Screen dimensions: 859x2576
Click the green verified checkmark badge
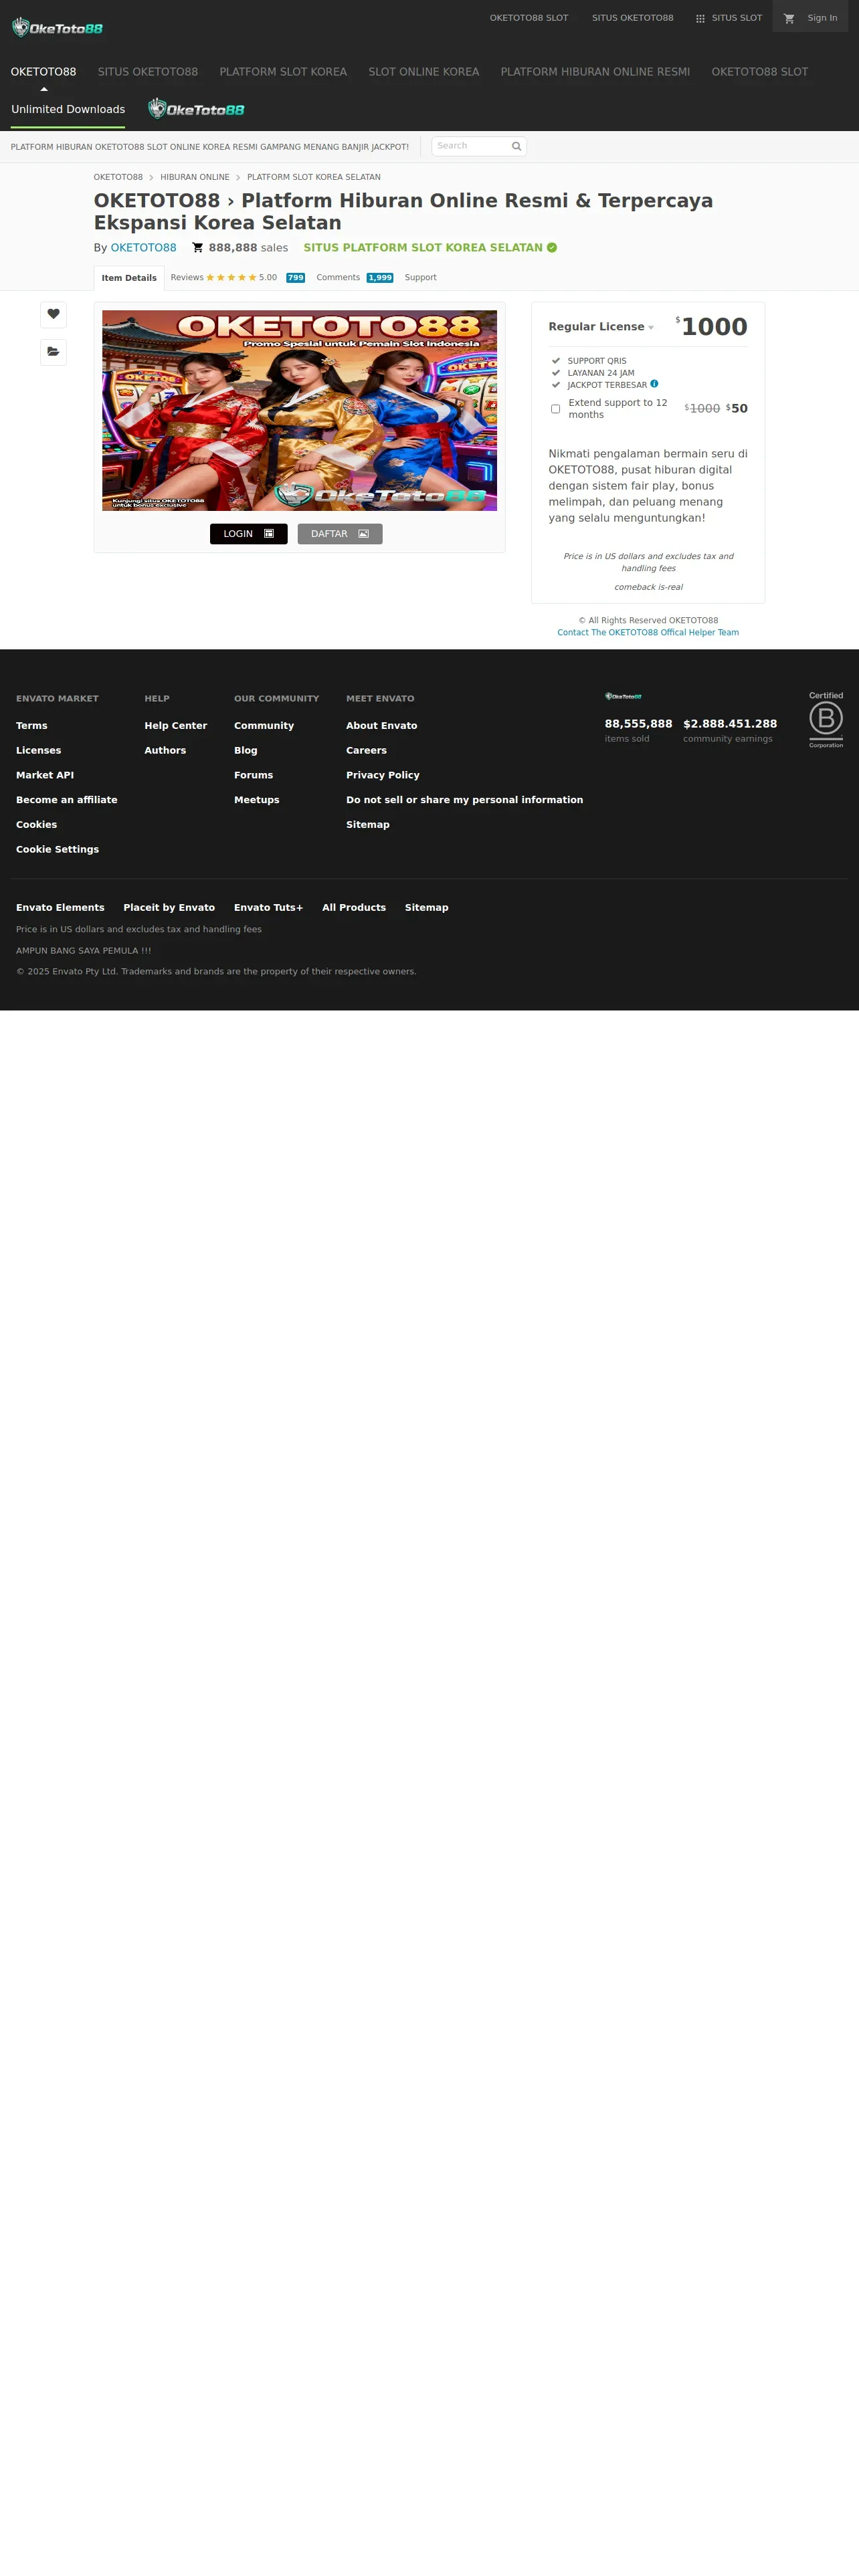point(552,248)
